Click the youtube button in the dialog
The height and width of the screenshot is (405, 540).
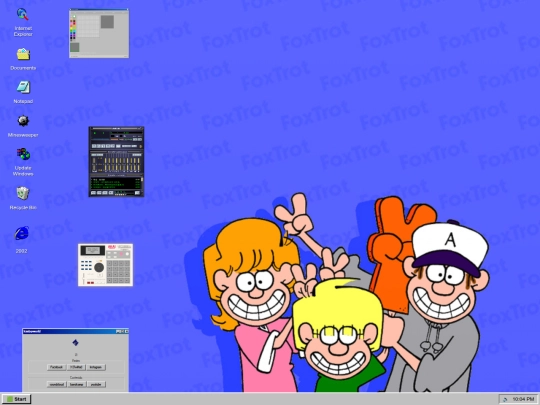pyautogui.click(x=96, y=384)
